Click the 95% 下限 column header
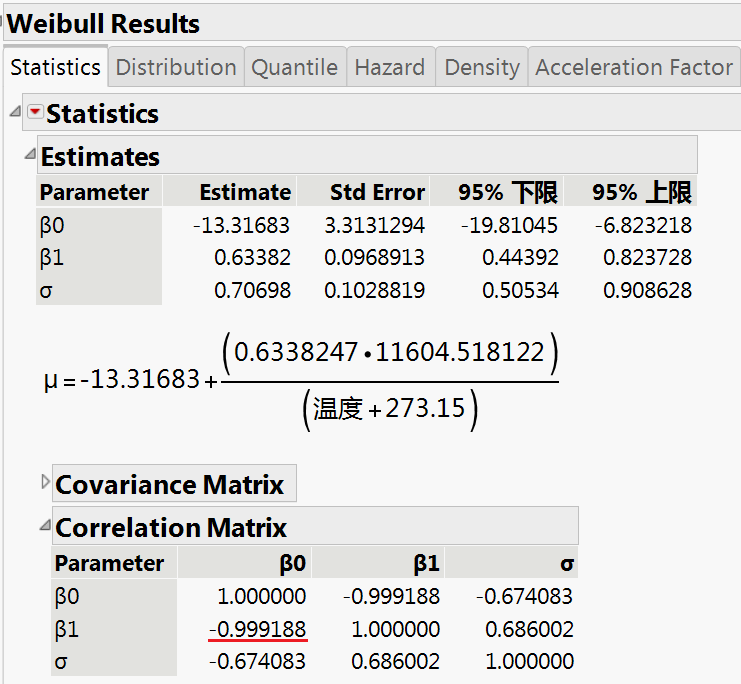 (507, 192)
